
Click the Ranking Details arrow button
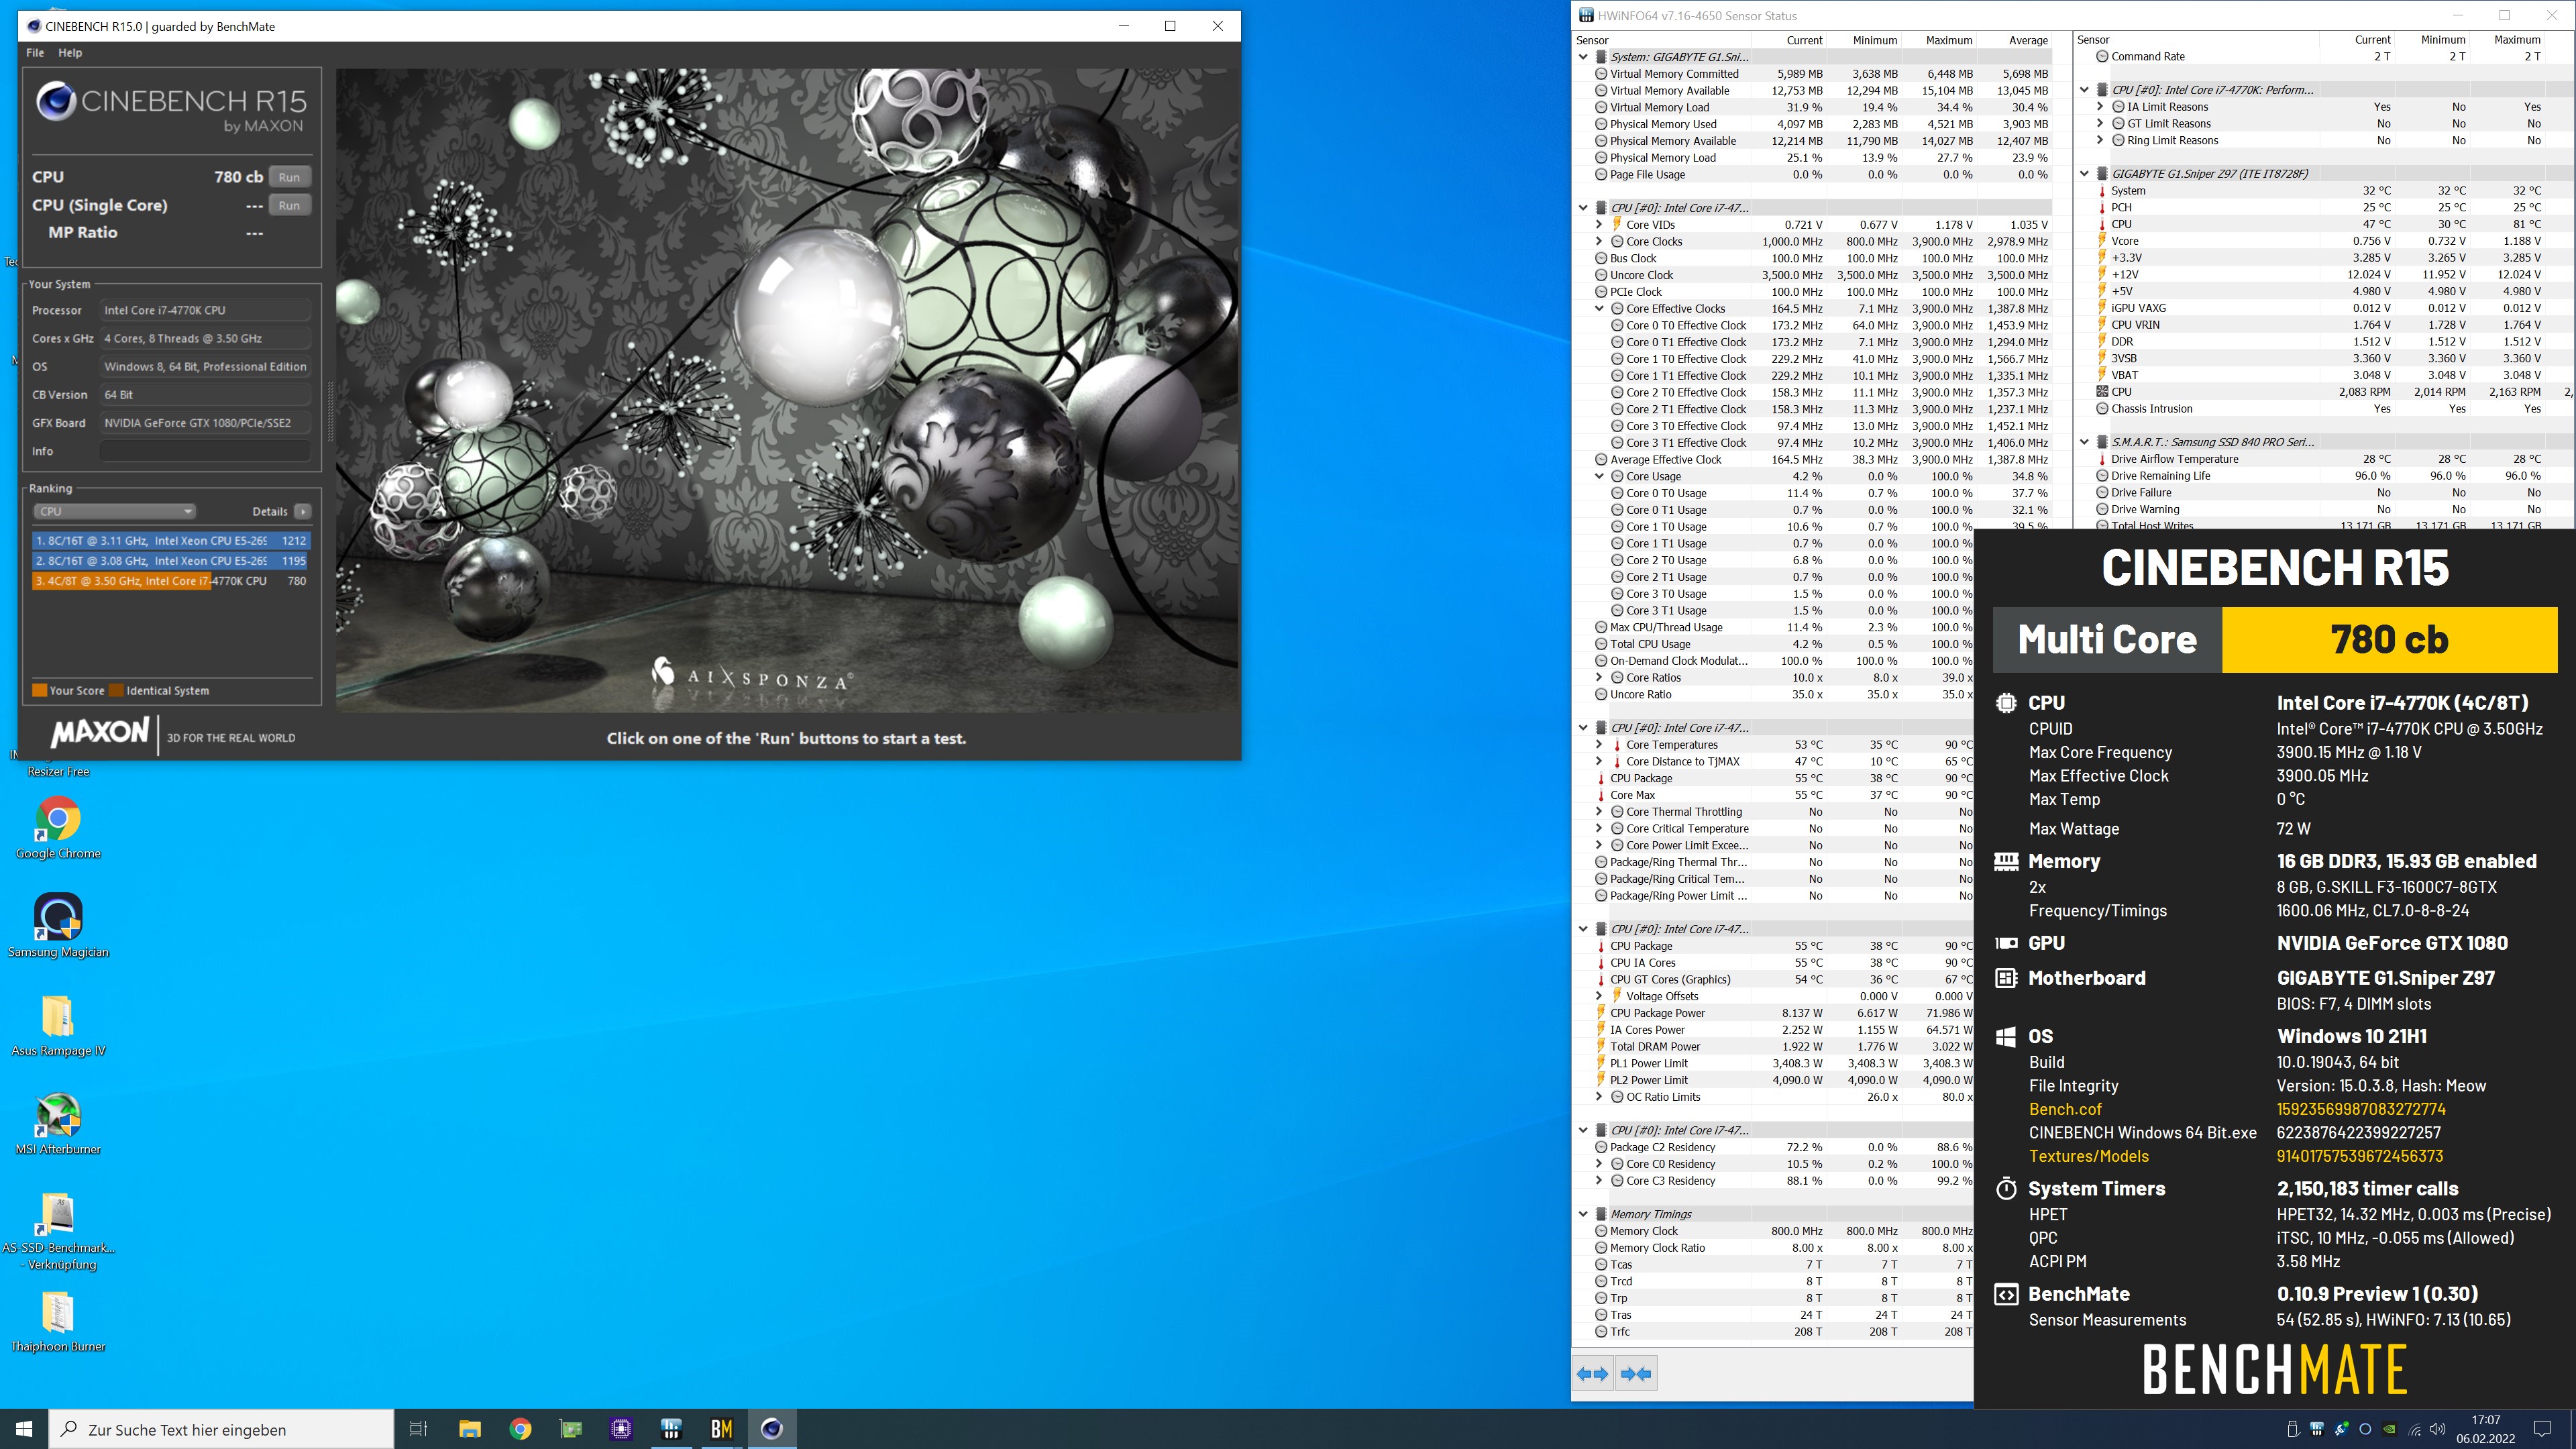(x=303, y=511)
